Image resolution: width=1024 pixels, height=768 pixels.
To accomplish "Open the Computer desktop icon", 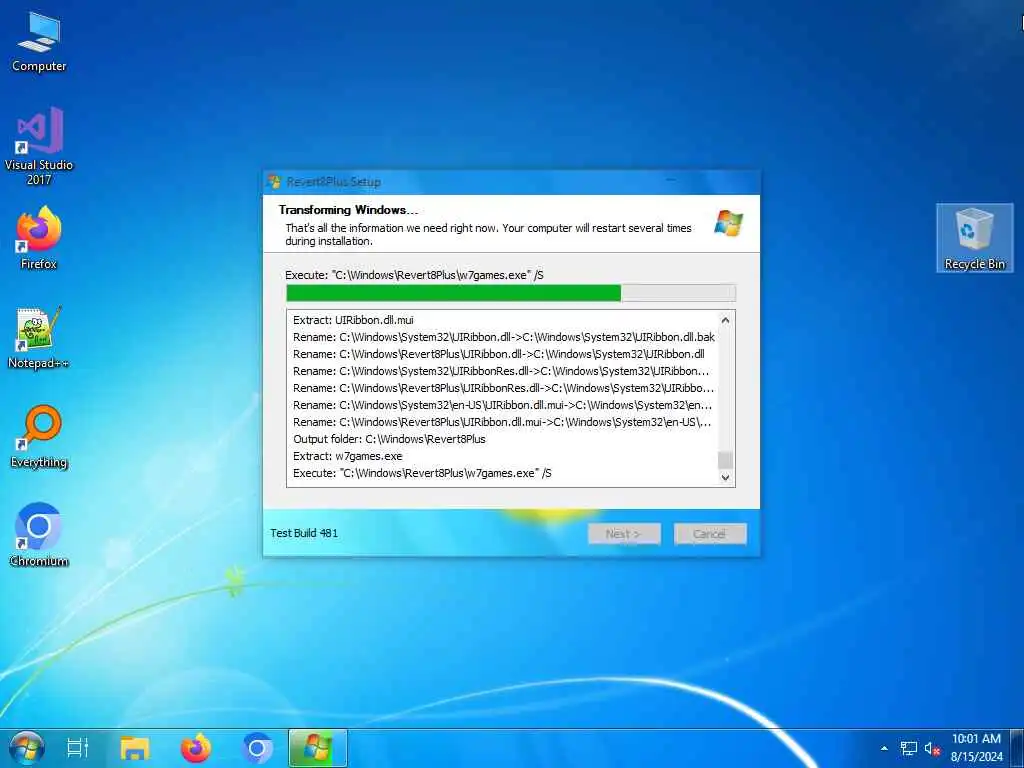I will (x=39, y=42).
